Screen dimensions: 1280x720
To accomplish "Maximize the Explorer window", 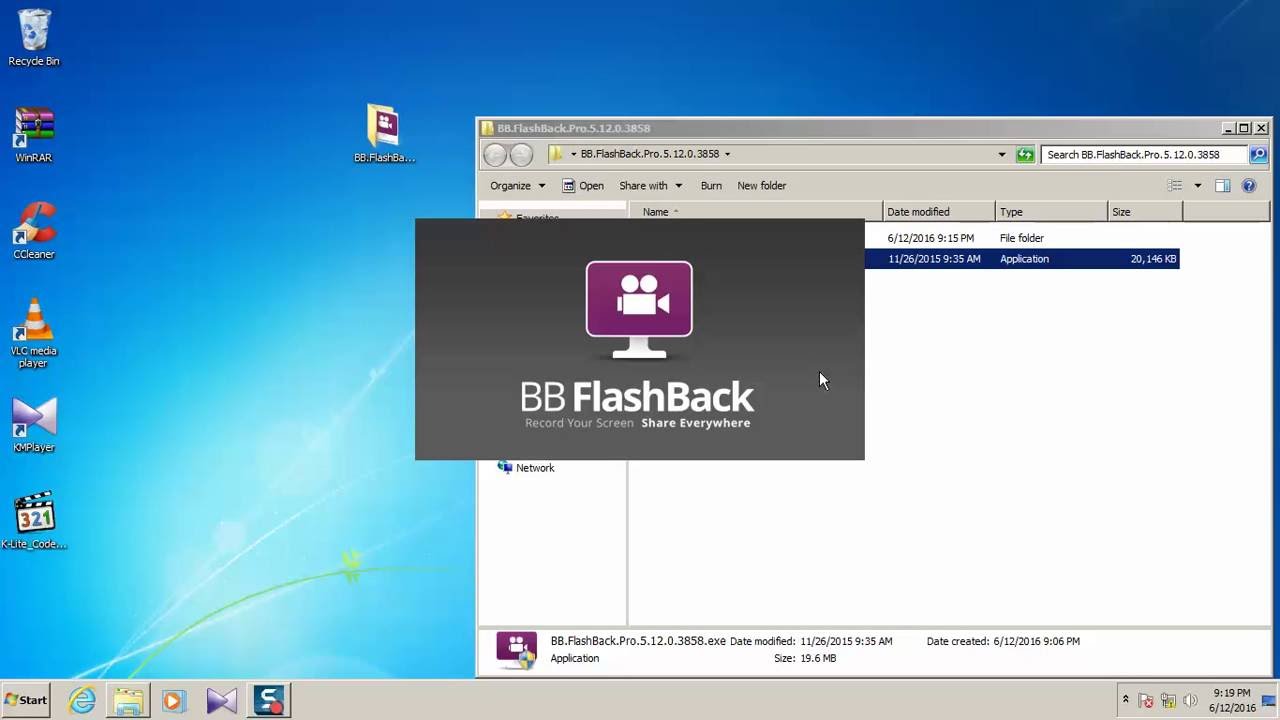I will pos(1244,128).
